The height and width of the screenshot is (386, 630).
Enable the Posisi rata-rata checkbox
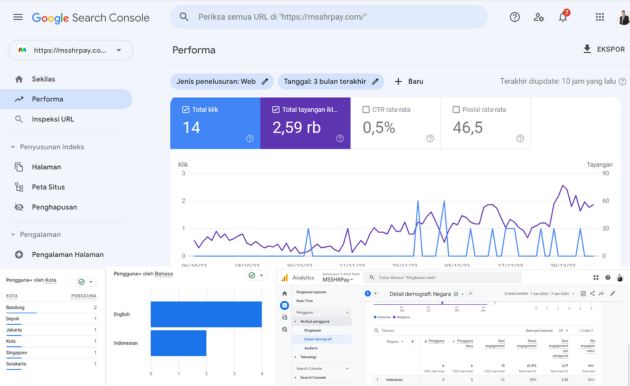pos(456,110)
